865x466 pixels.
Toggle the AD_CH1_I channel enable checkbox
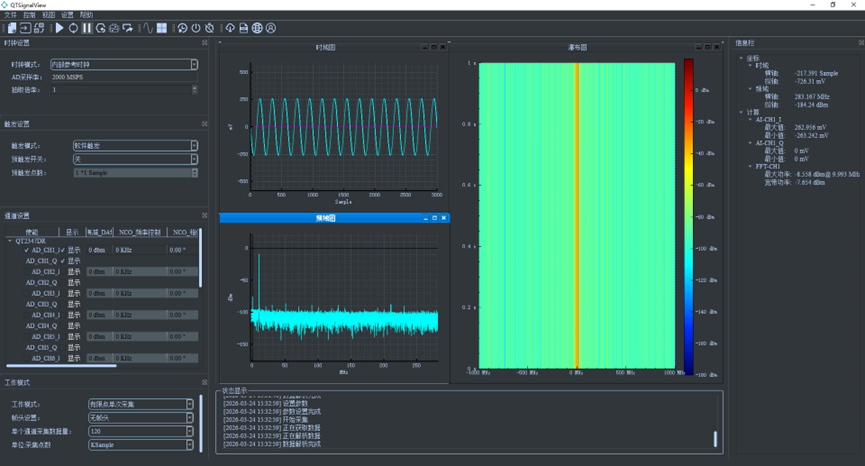(26, 250)
